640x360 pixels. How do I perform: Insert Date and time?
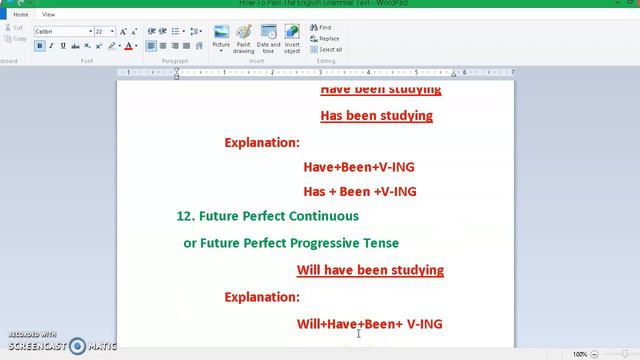pyautogui.click(x=269, y=39)
